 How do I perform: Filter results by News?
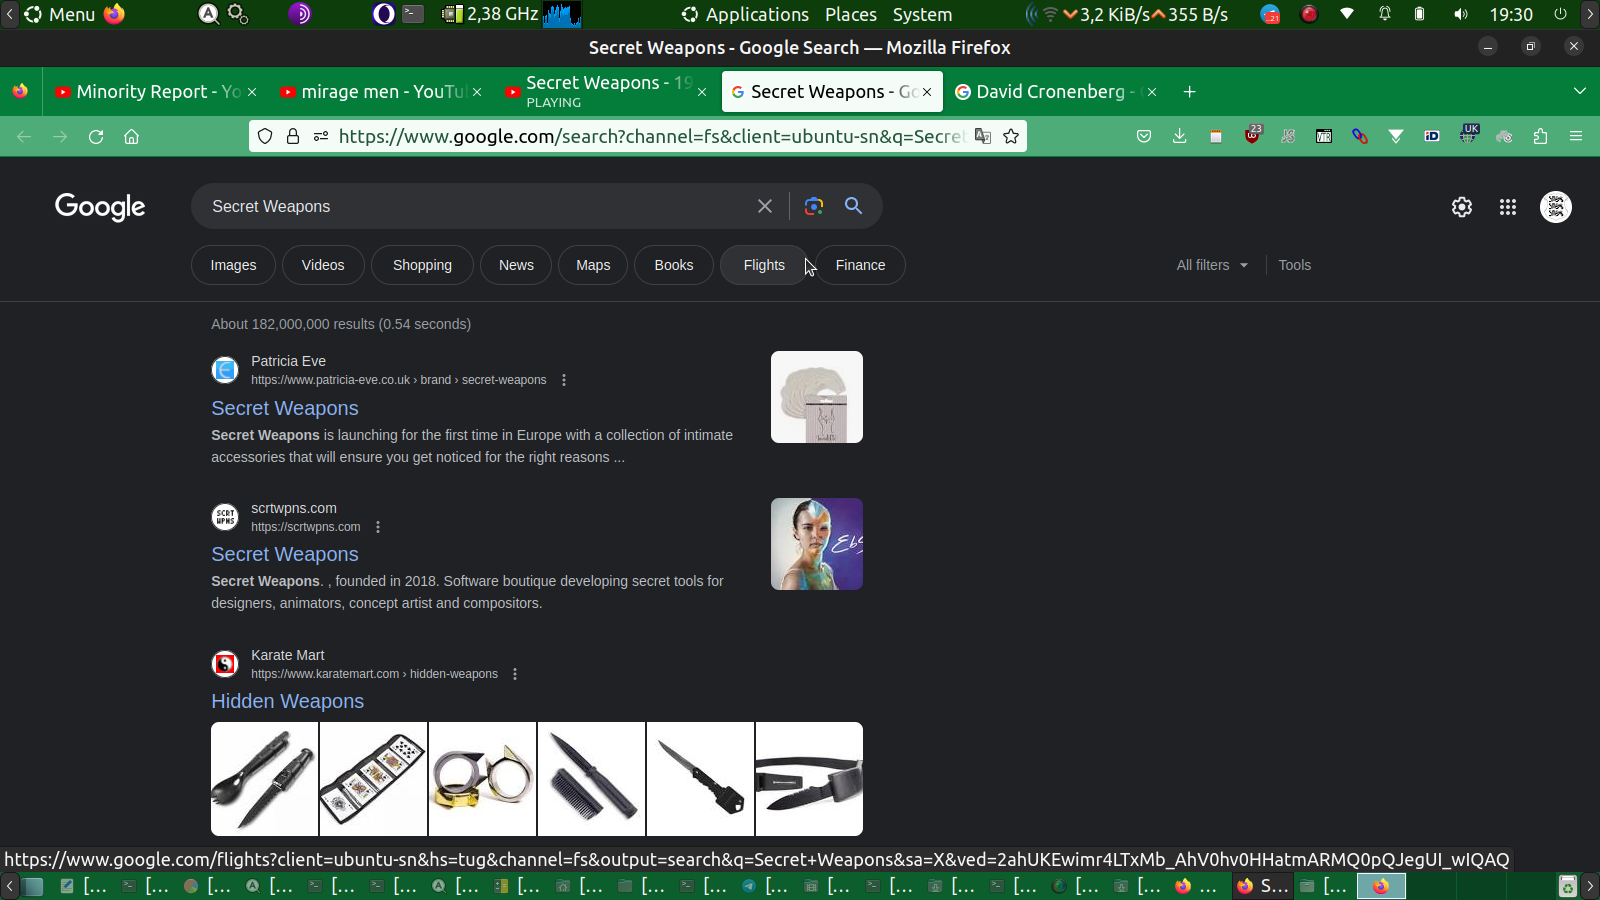[x=516, y=265]
